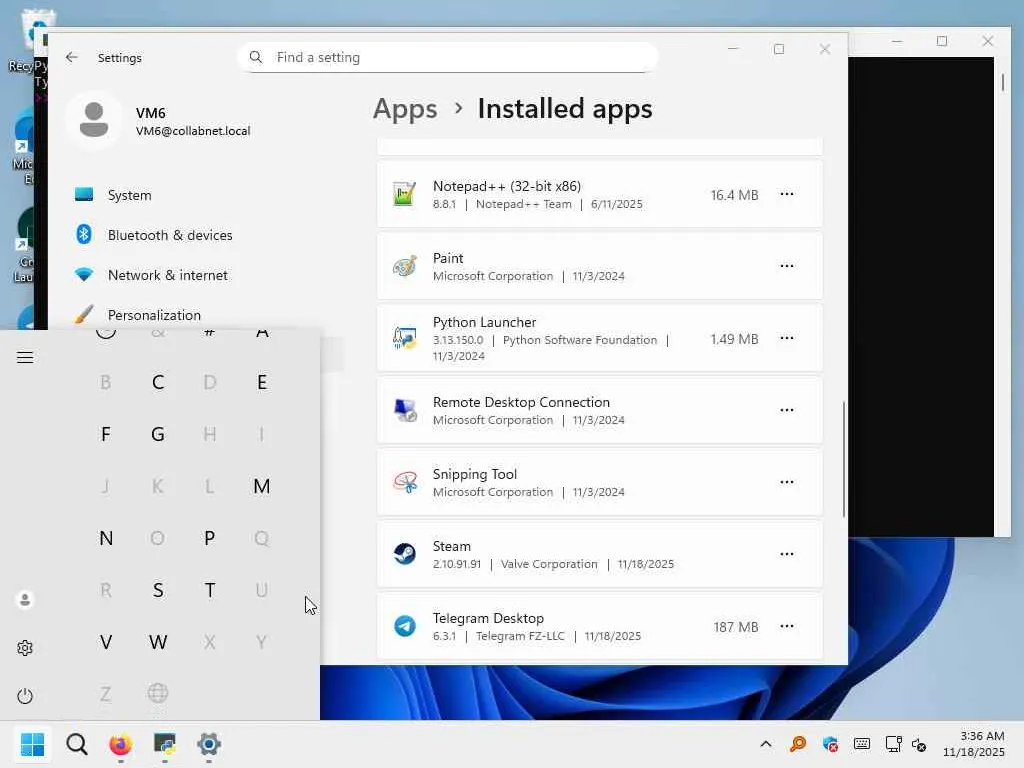The image size is (1024, 768).
Task: Open Firefox from the taskbar
Action: point(121,744)
